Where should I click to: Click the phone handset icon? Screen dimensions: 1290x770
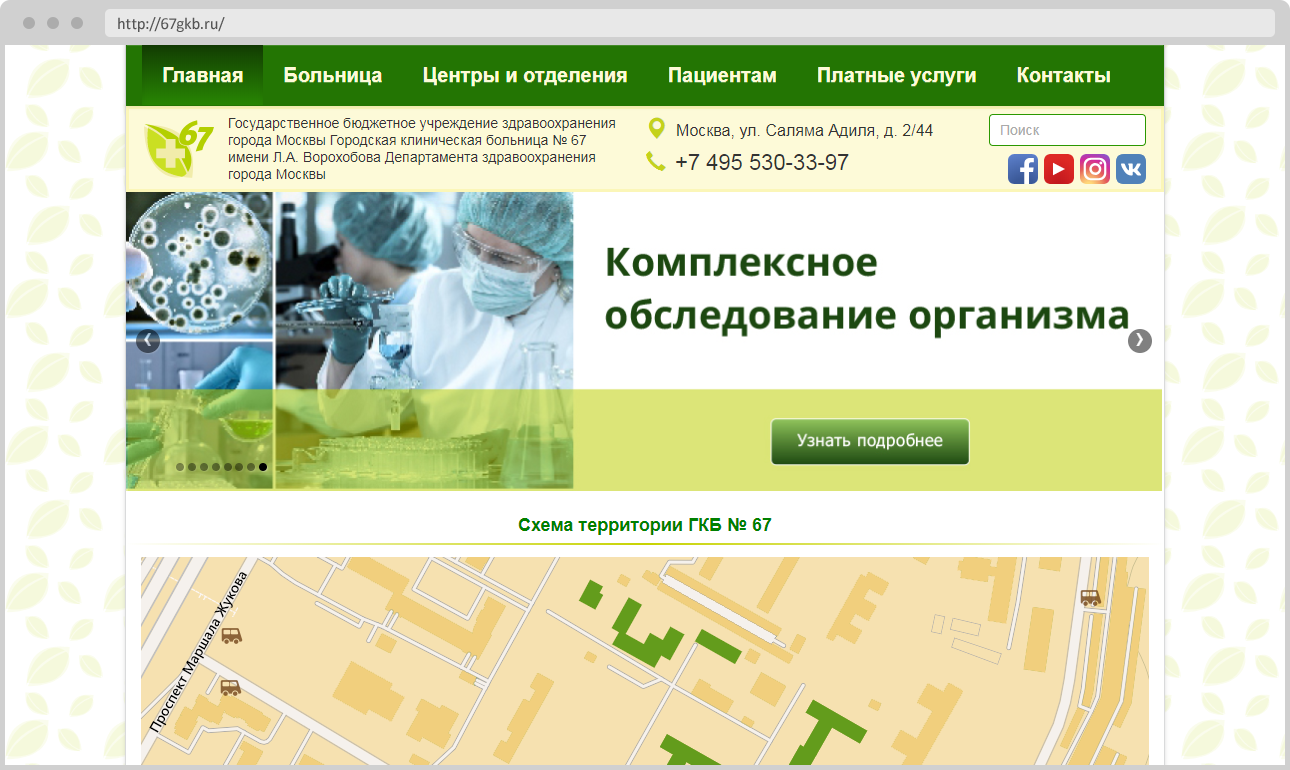[656, 161]
